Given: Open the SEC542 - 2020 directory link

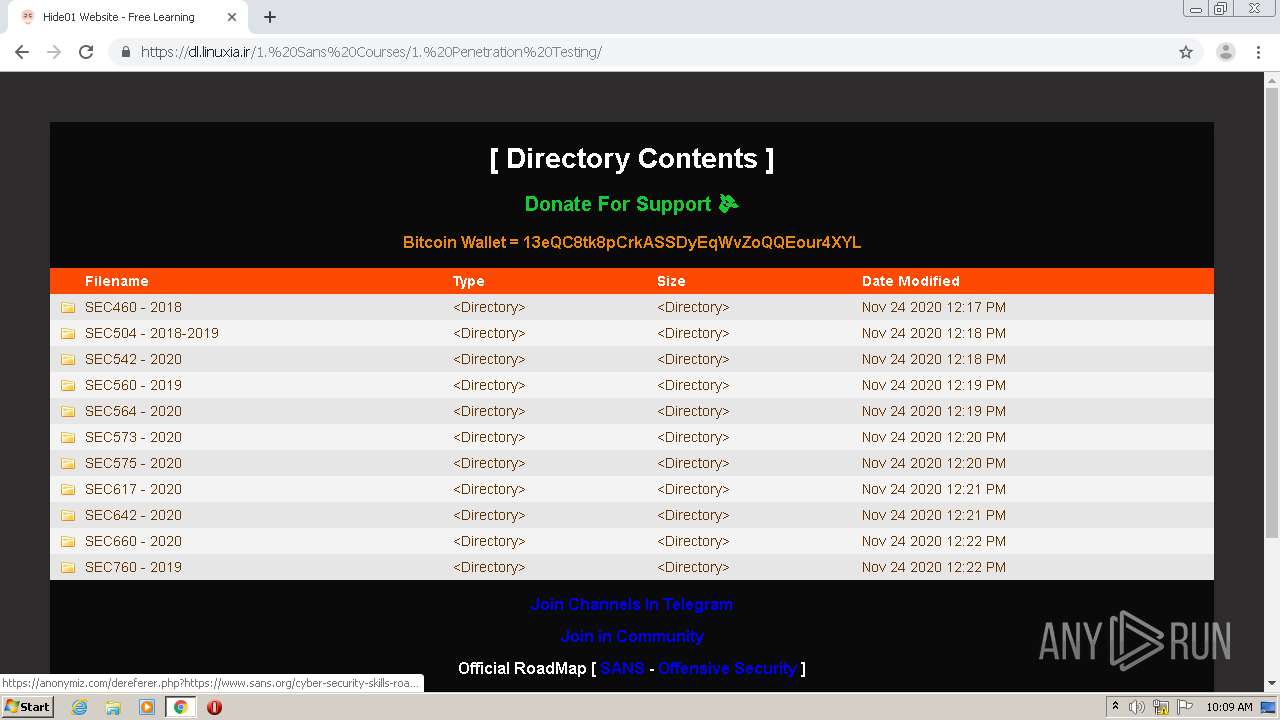Looking at the screenshot, I should [x=133, y=359].
